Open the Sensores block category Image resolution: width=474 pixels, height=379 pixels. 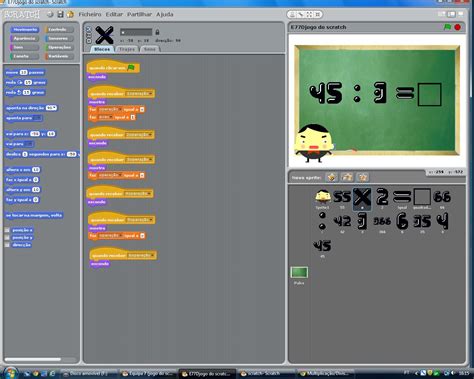tap(59, 38)
